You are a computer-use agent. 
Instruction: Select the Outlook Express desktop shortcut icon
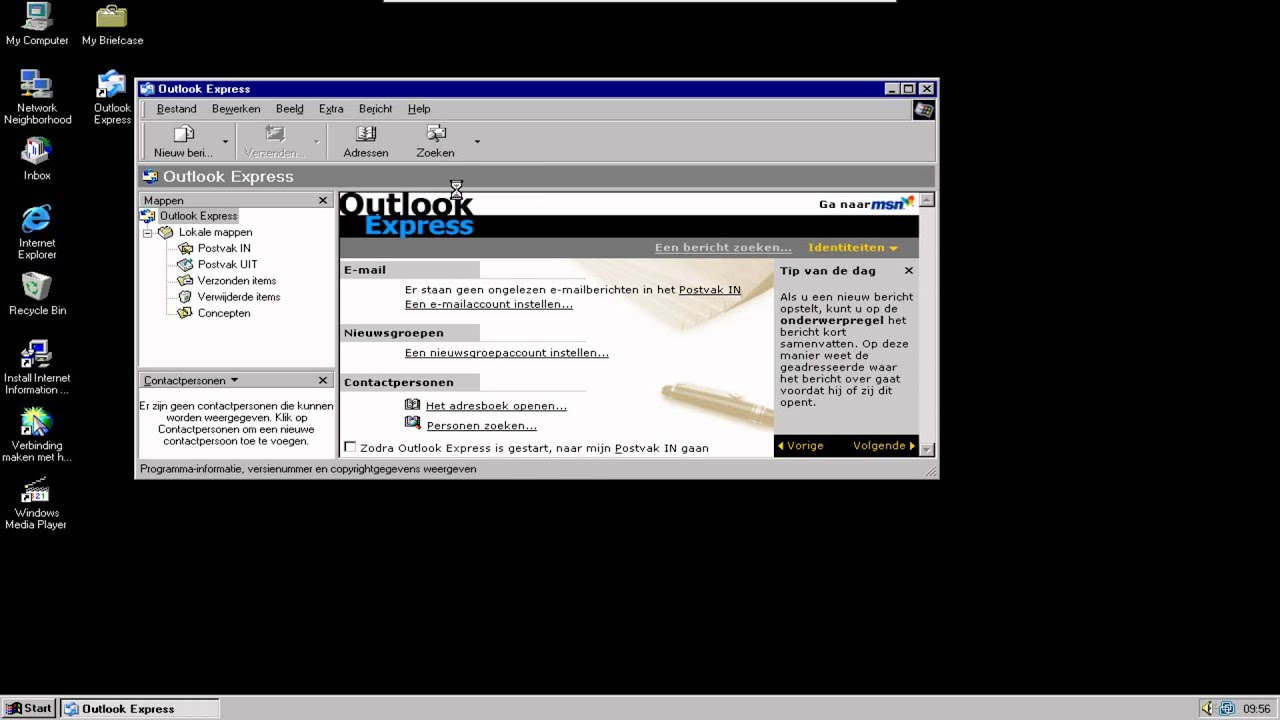point(111,84)
